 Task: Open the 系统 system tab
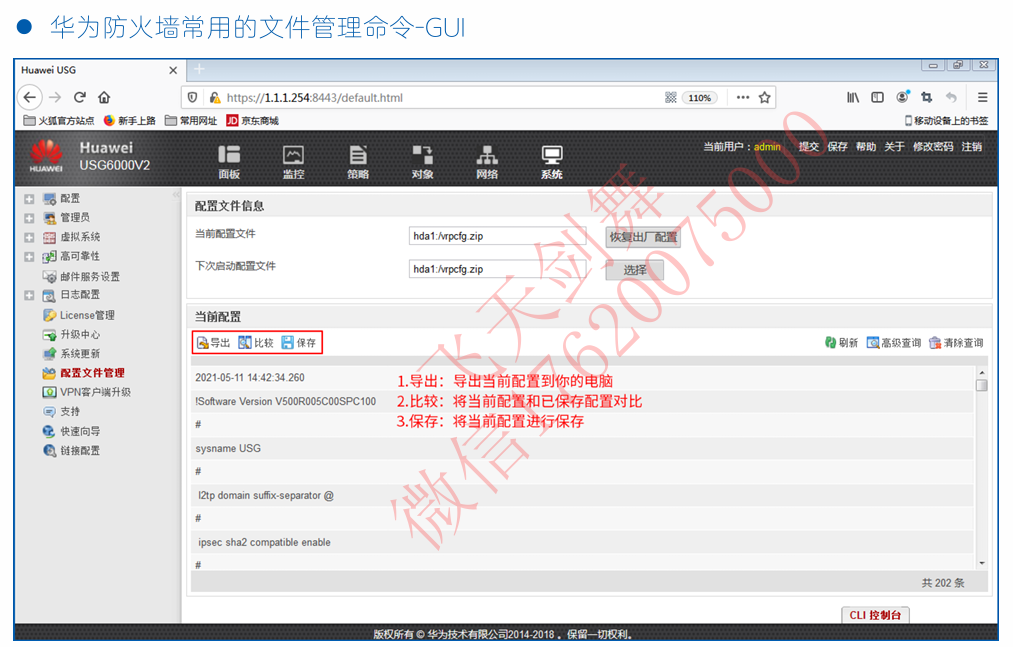[x=552, y=162]
